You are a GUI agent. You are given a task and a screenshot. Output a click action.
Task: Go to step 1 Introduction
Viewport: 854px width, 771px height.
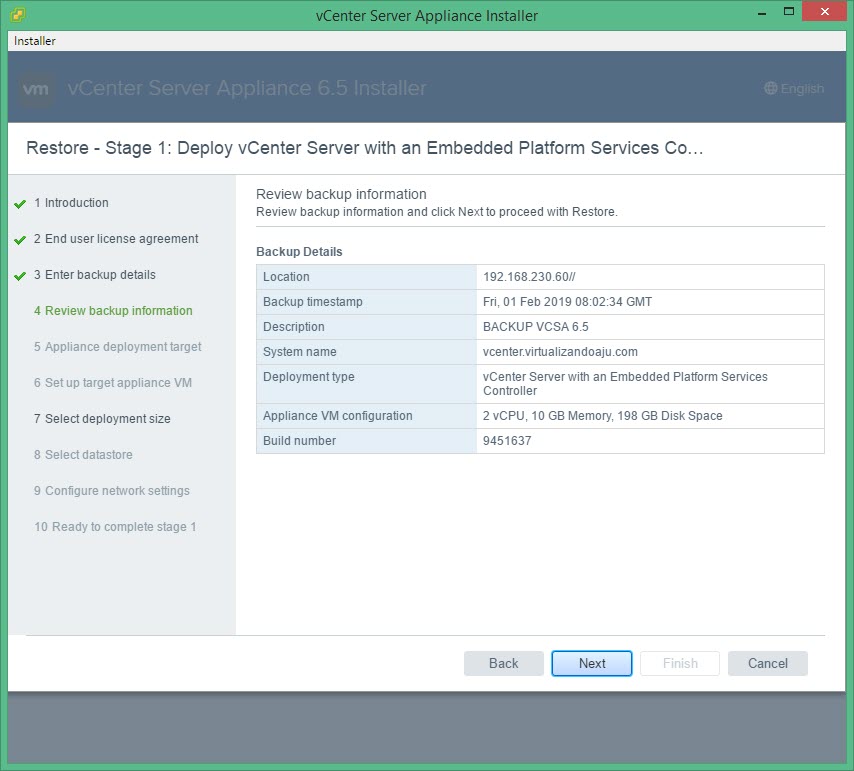click(76, 203)
